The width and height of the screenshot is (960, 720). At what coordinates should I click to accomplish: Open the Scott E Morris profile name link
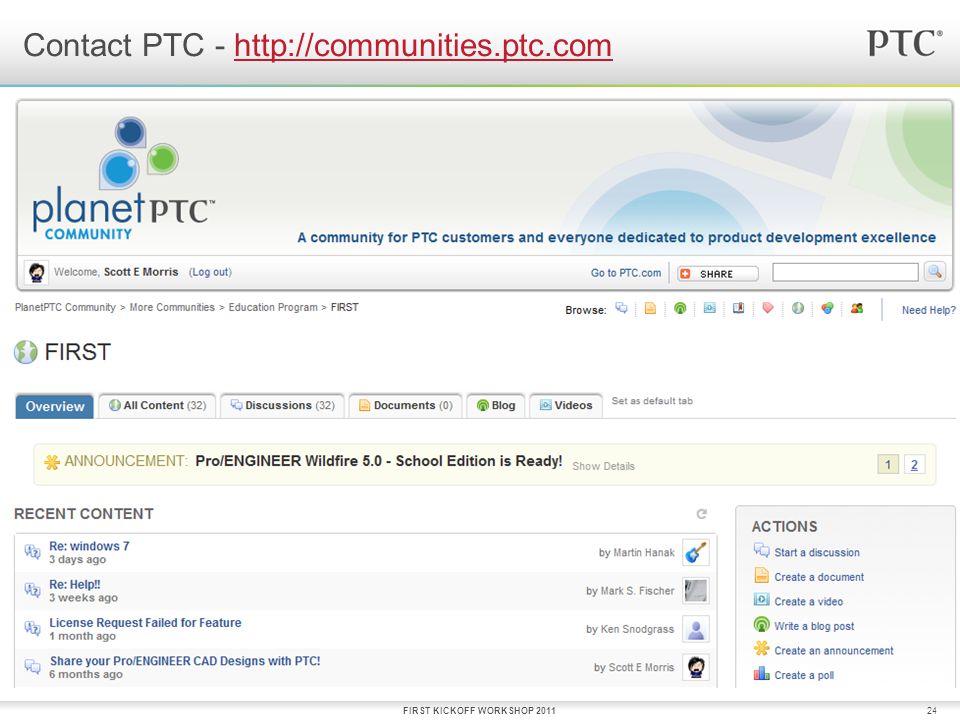click(x=141, y=272)
